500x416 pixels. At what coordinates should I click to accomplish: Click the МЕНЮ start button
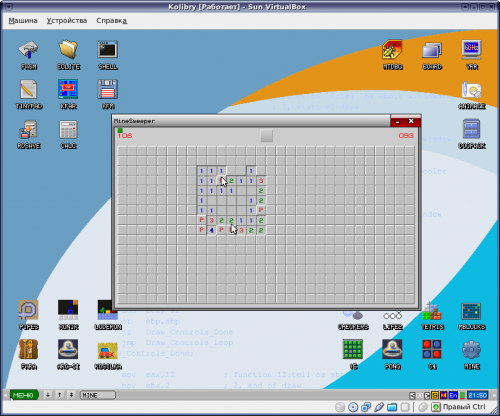[x=24, y=395]
